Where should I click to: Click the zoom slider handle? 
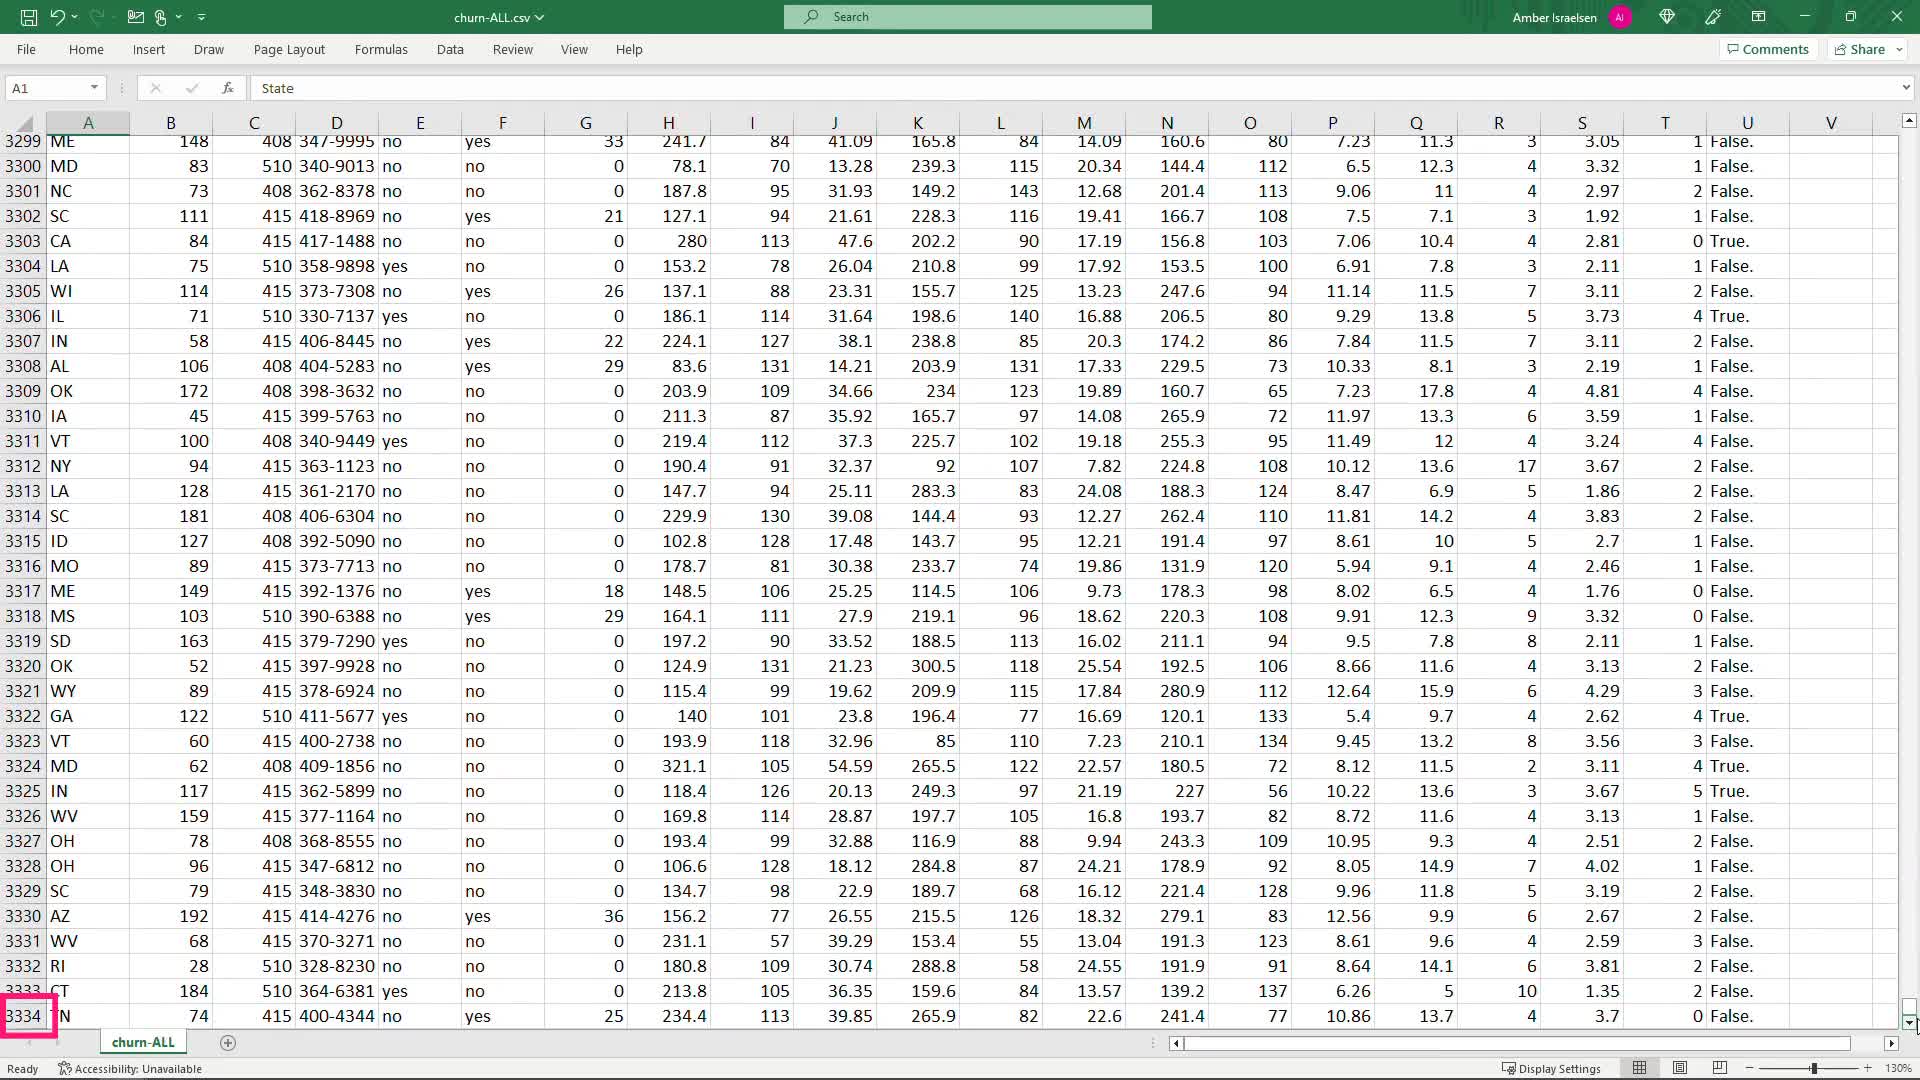(1814, 1068)
